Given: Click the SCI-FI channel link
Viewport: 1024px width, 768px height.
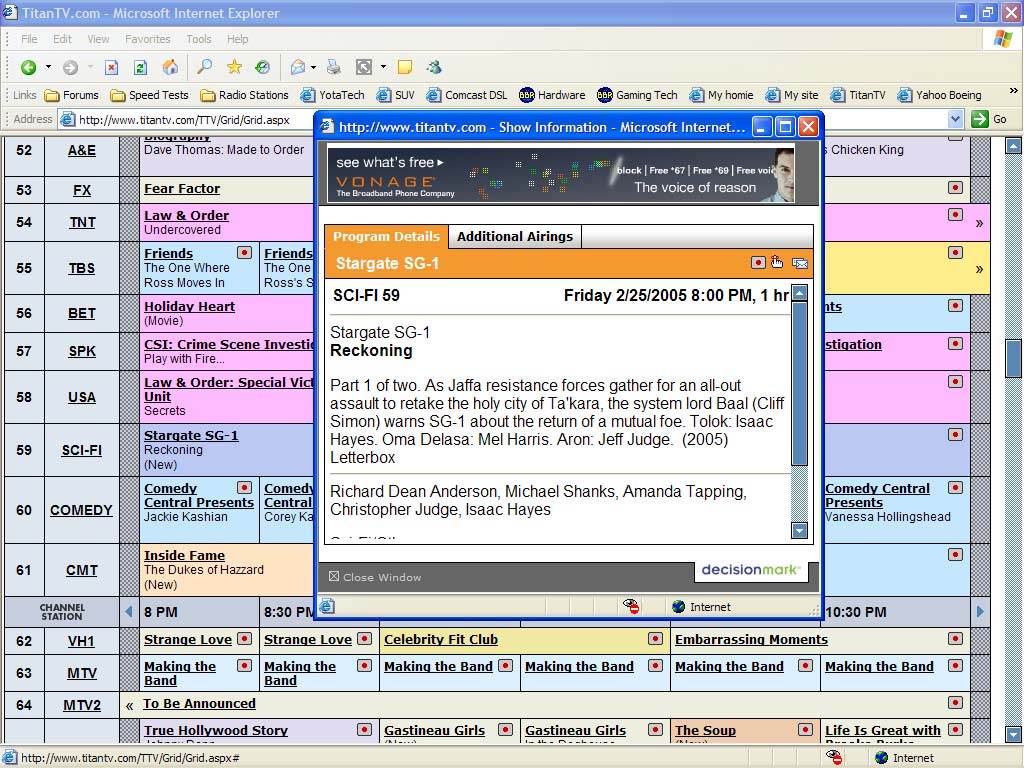Looking at the screenshot, I should (x=82, y=450).
